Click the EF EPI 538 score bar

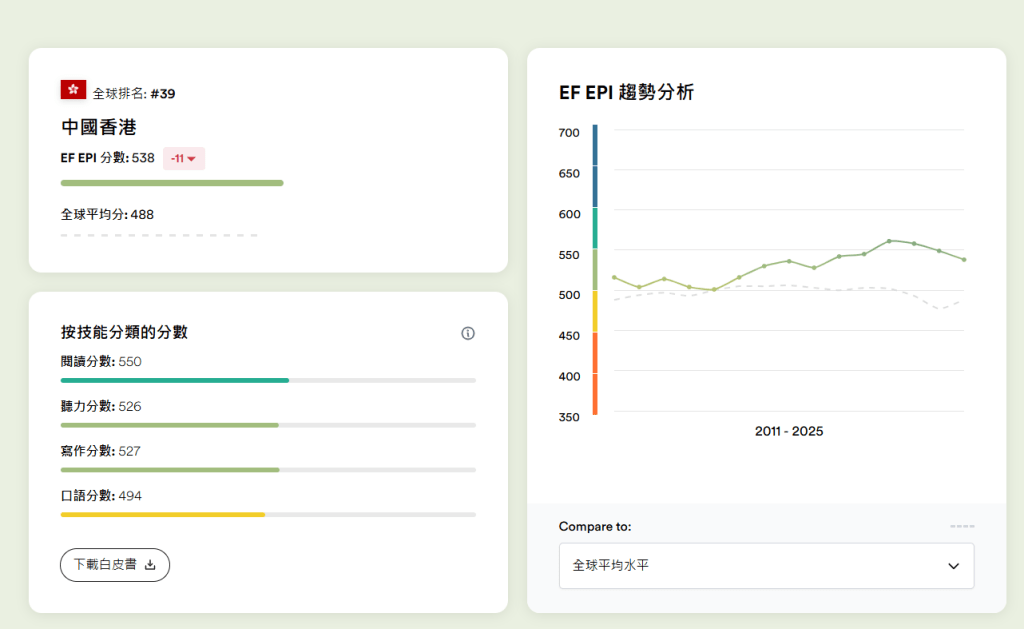[x=172, y=183]
